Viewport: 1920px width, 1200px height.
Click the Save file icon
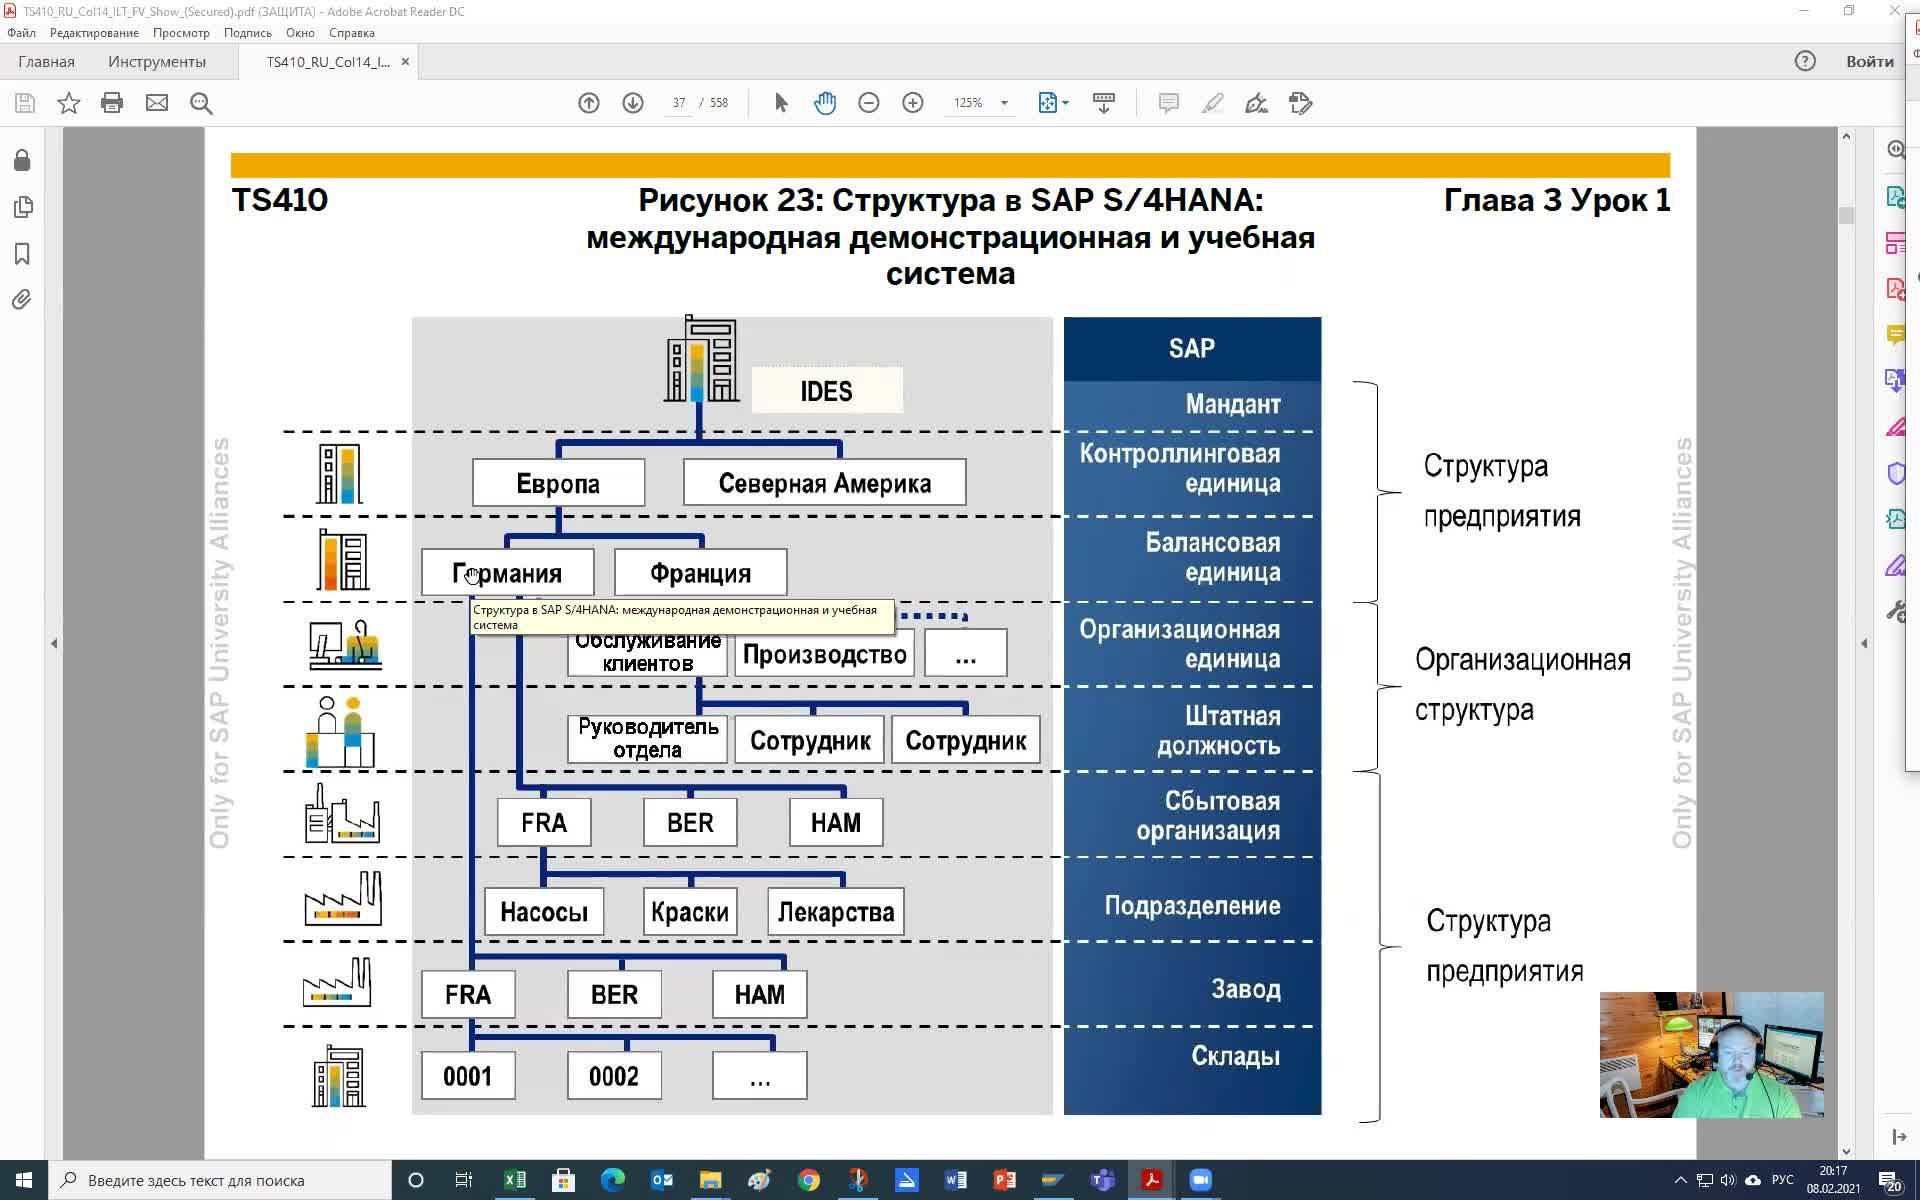(25, 103)
